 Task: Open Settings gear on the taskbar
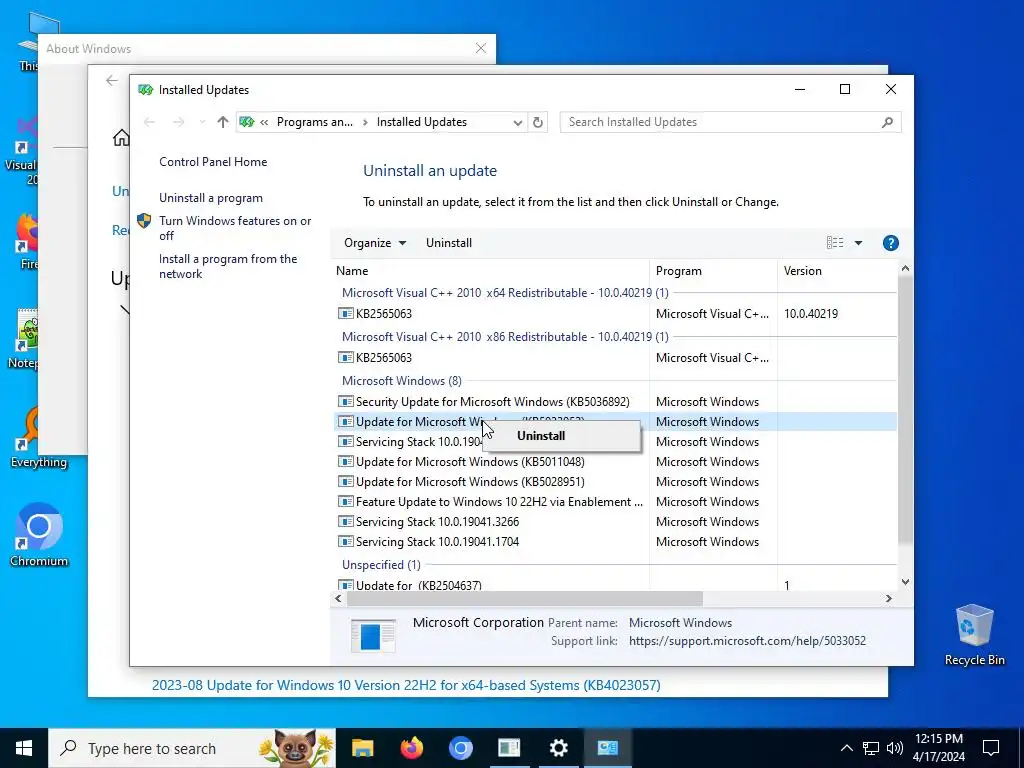558,748
